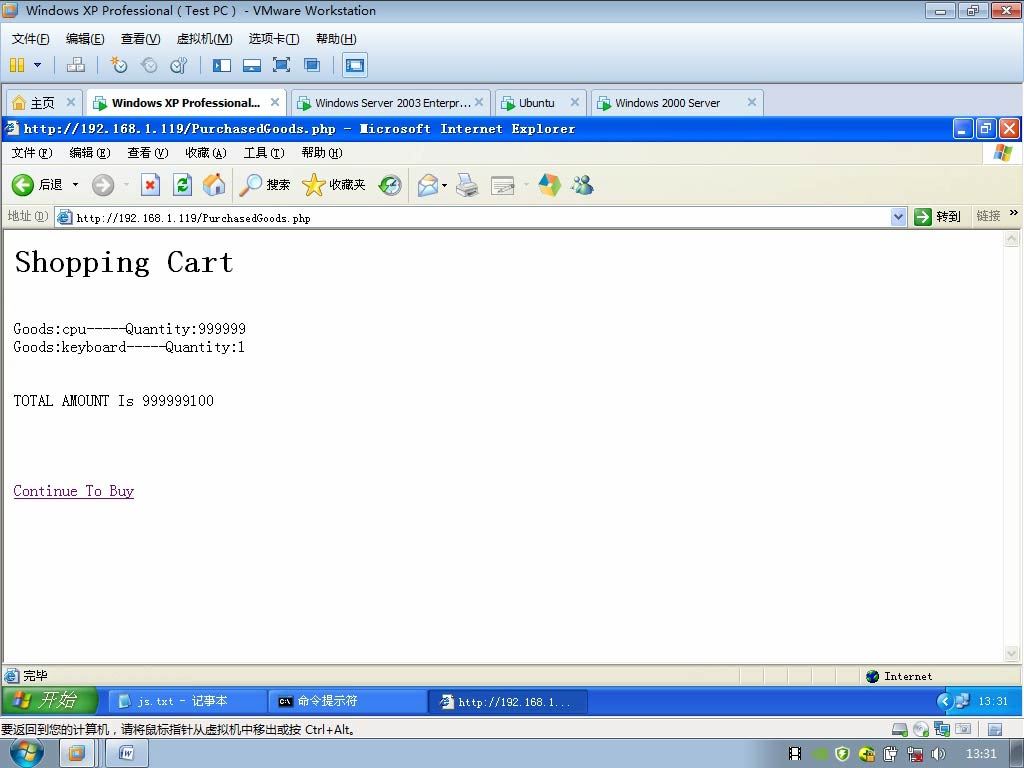This screenshot has width=1024, height=768.
Task: Enter full screen mode in VMware toolbar
Action: (x=281, y=65)
